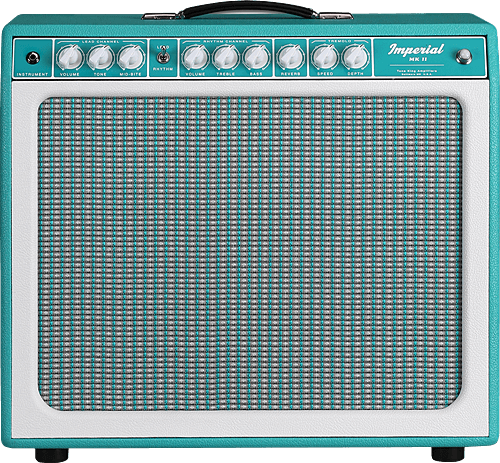Viewport: 500px width, 463px height.
Task: Click the "Bass" label text
Action: [256, 74]
